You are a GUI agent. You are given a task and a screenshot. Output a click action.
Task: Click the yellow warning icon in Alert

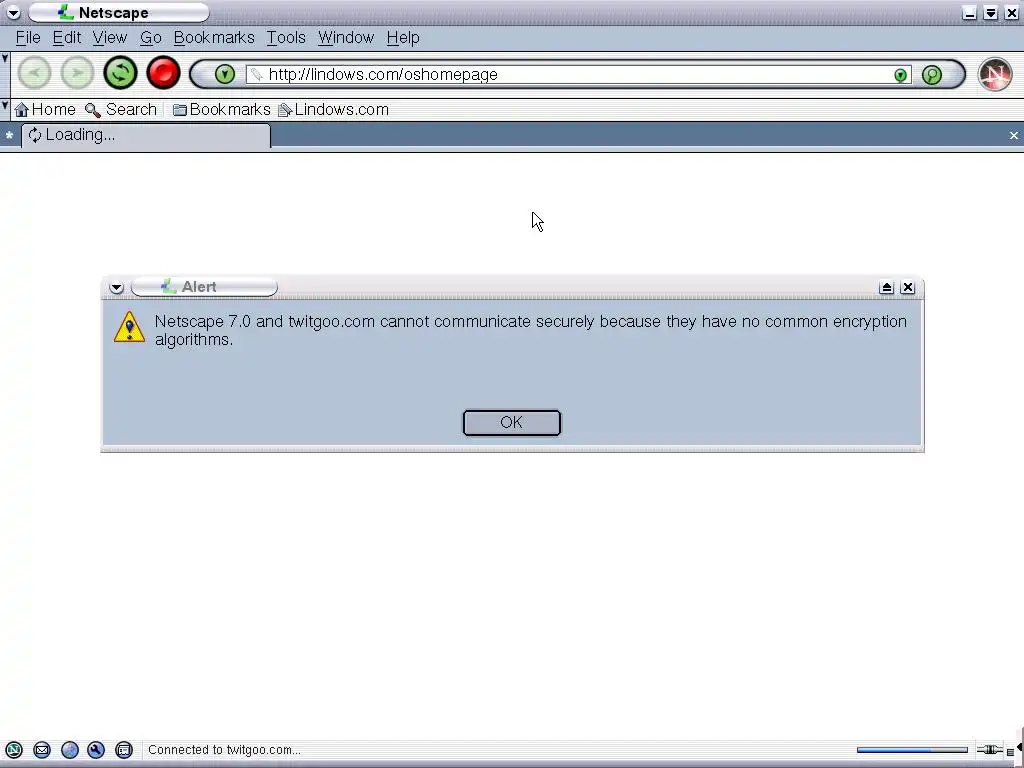[x=129, y=327]
